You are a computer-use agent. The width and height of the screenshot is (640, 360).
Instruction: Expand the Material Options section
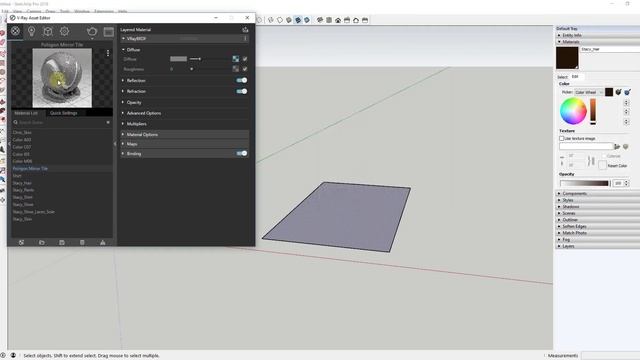[x=123, y=134]
